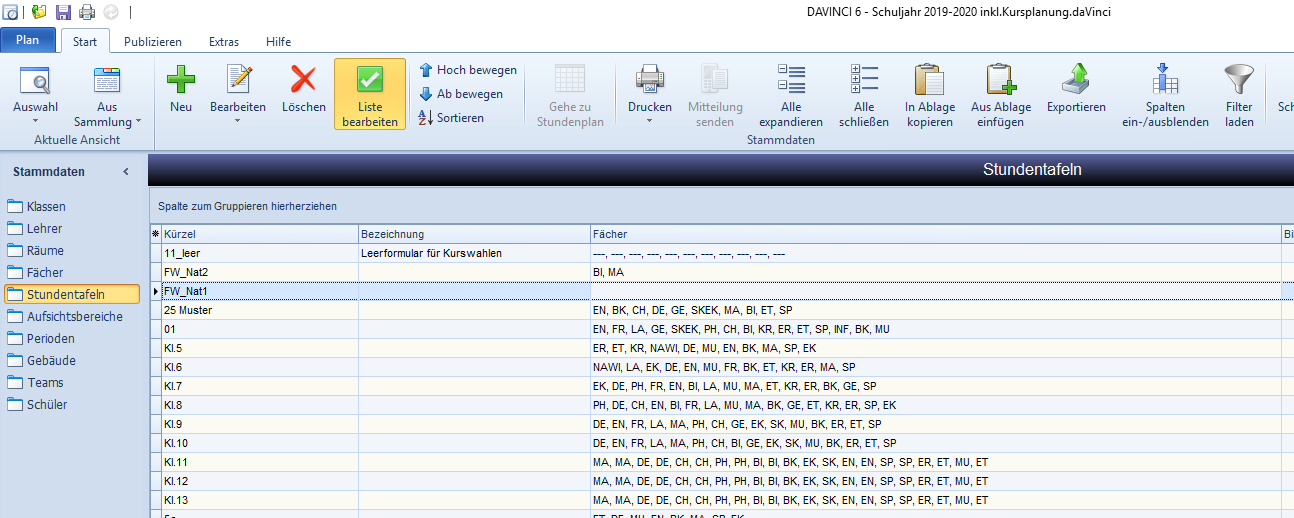
Task: Collapse the Stammdaten sidebar panel
Action: (x=126, y=172)
